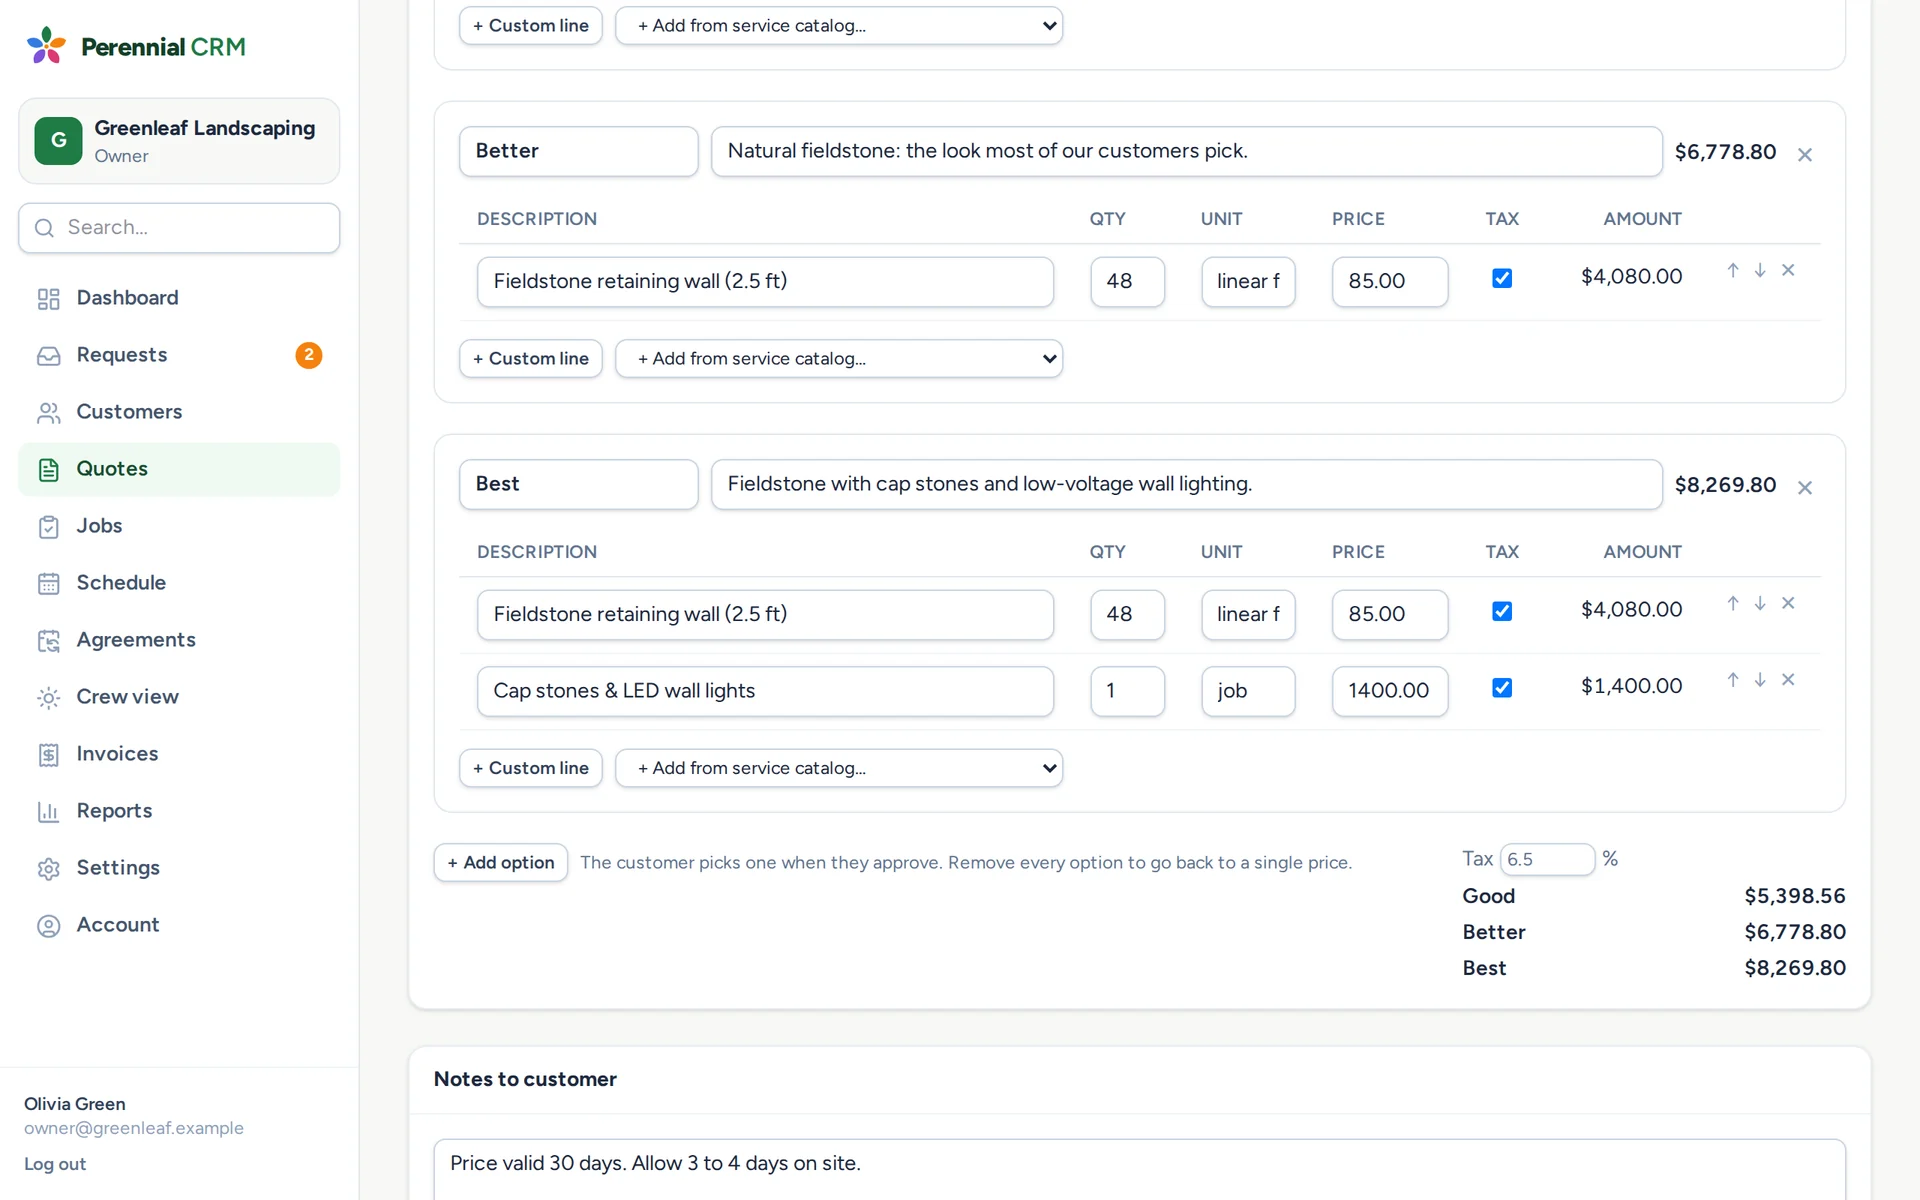This screenshot has width=1920, height=1200.
Task: Click the Tax percentage field
Action: pos(1547,859)
